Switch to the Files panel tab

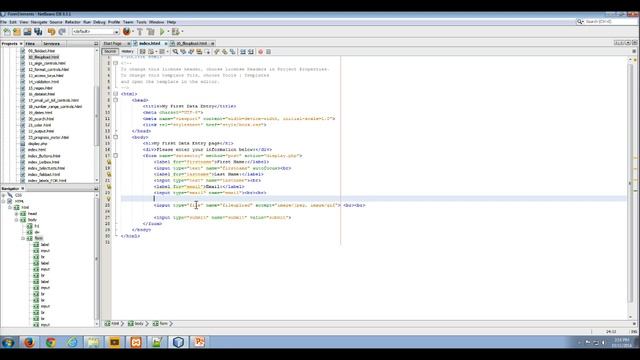pos(30,44)
